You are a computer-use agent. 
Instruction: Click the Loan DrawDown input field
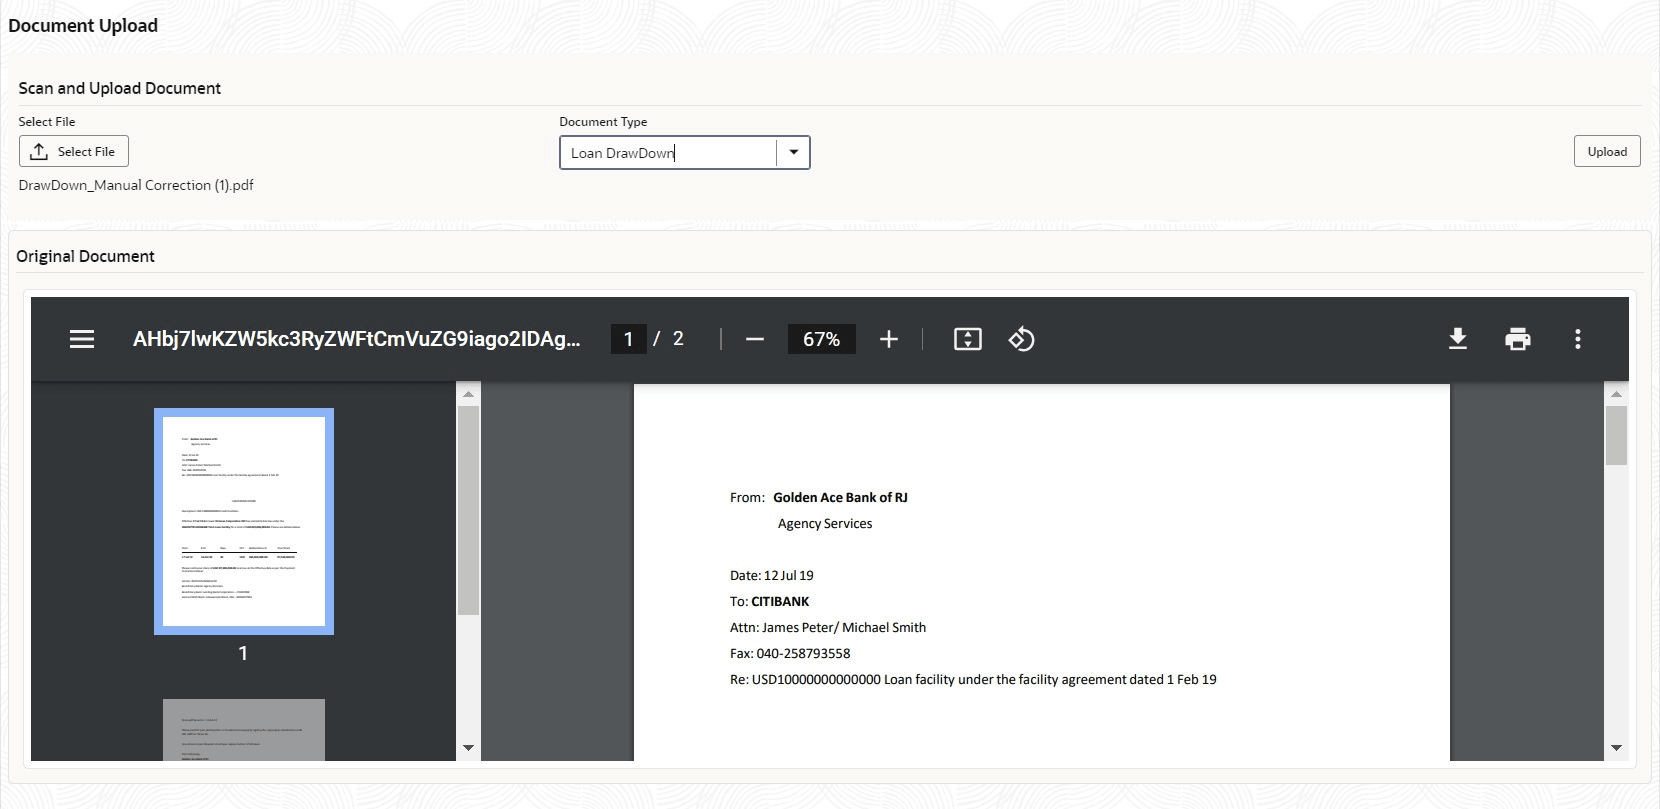click(x=668, y=152)
